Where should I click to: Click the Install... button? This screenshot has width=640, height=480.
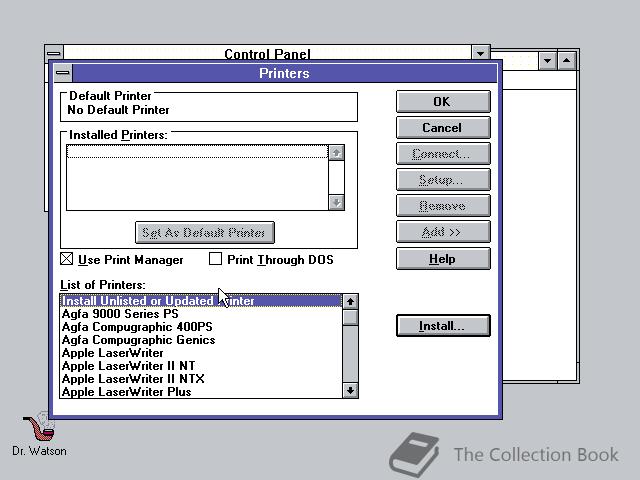click(443, 326)
